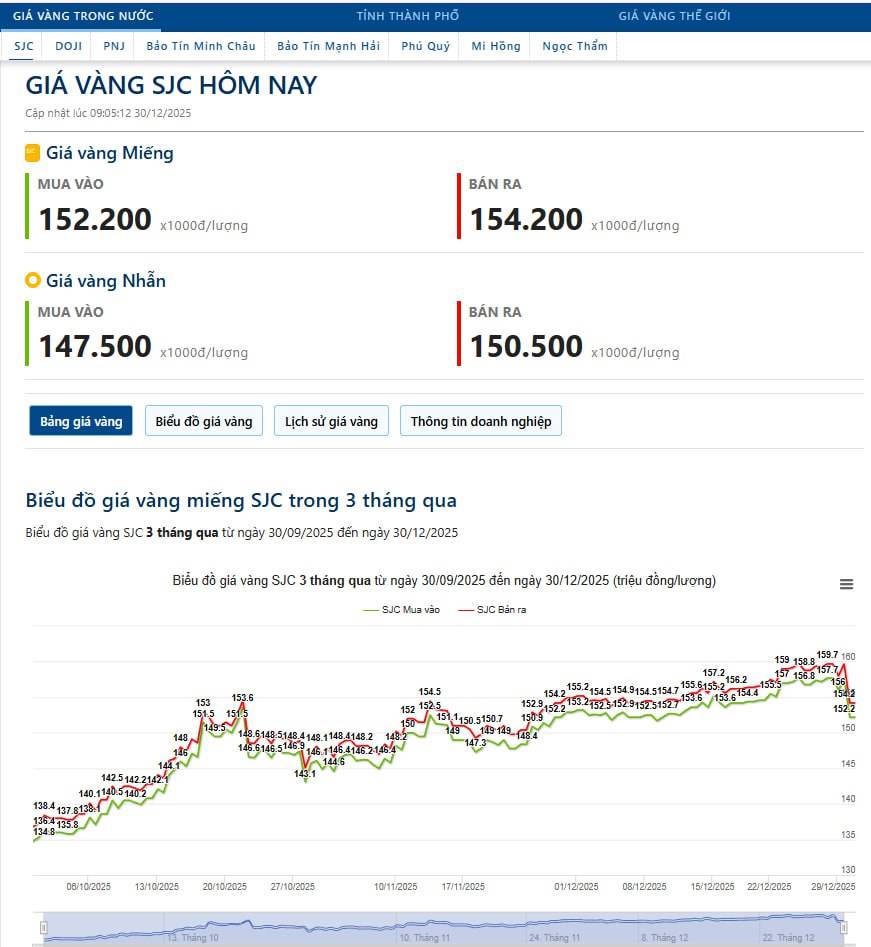The image size is (871, 947).
Task: Select the PNJ gold brand tab
Action: [114, 46]
